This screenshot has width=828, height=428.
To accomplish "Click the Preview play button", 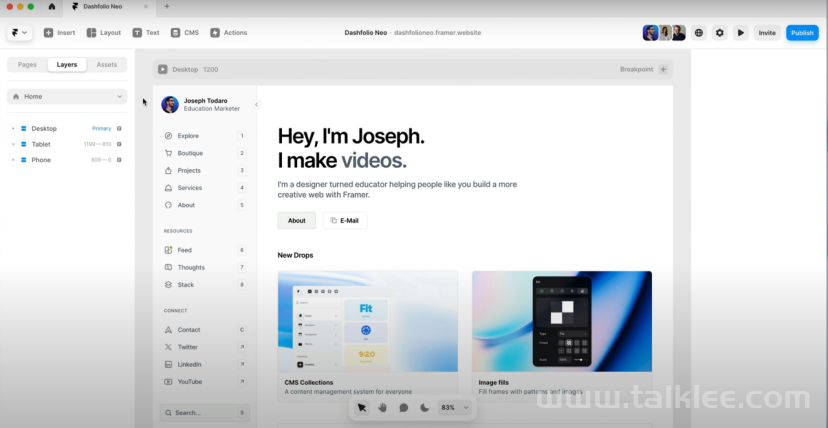I will click(740, 33).
